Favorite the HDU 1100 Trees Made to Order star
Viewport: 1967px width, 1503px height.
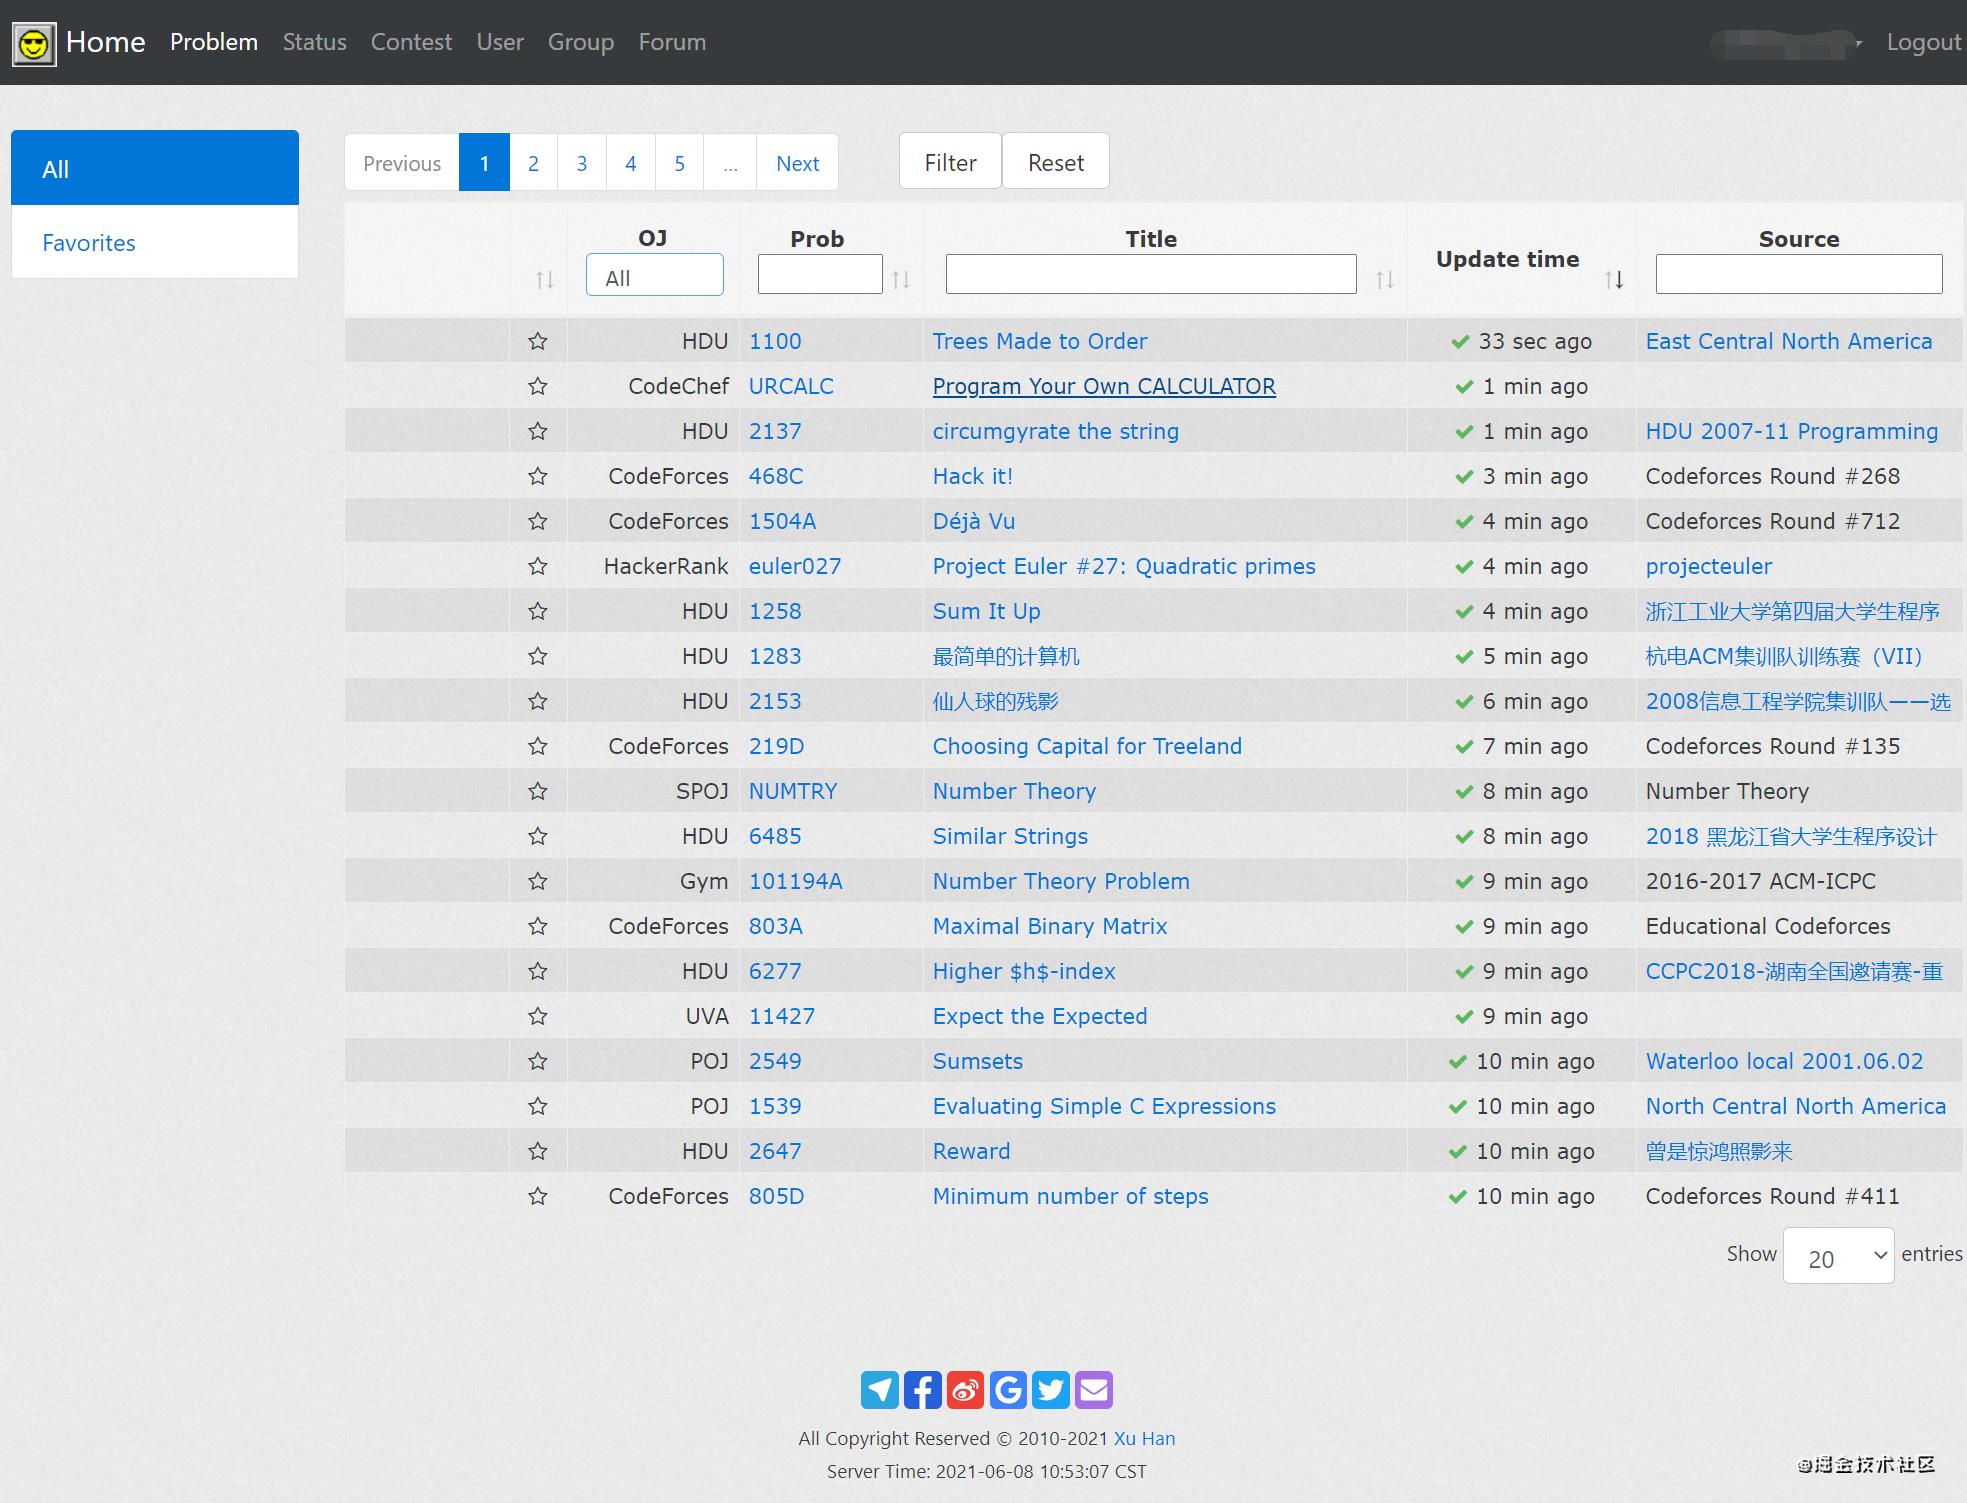pyautogui.click(x=538, y=341)
